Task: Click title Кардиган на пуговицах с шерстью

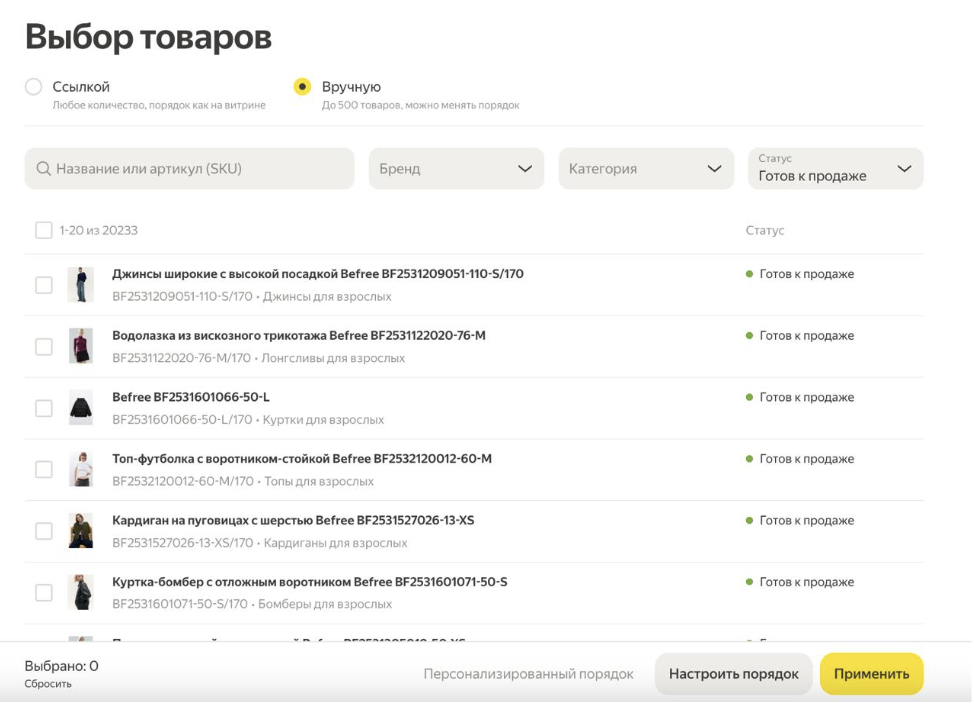Action: (293, 520)
